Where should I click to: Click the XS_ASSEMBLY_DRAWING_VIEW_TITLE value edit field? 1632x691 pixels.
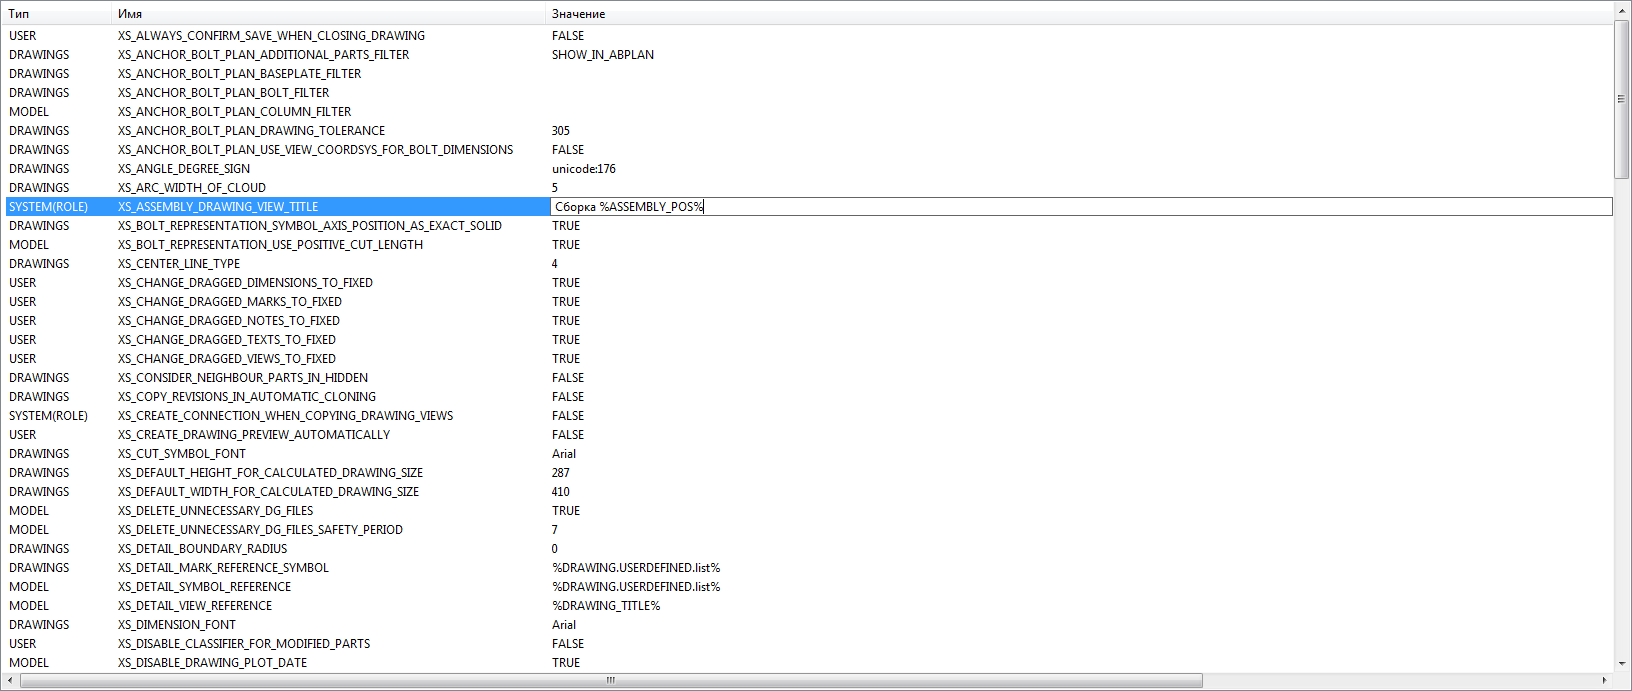tap(1080, 207)
